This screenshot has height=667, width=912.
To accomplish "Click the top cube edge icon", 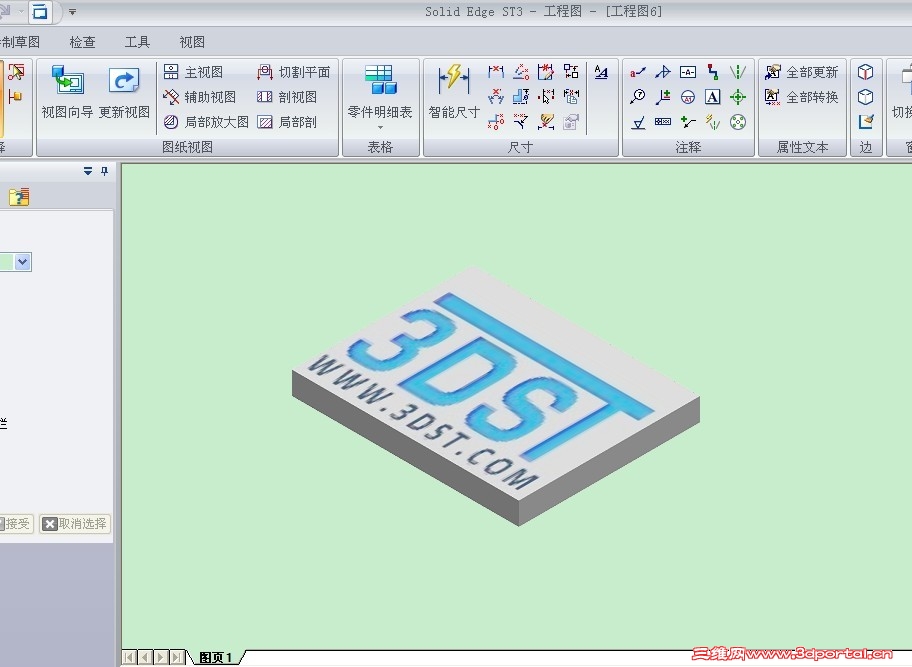I will (865, 72).
